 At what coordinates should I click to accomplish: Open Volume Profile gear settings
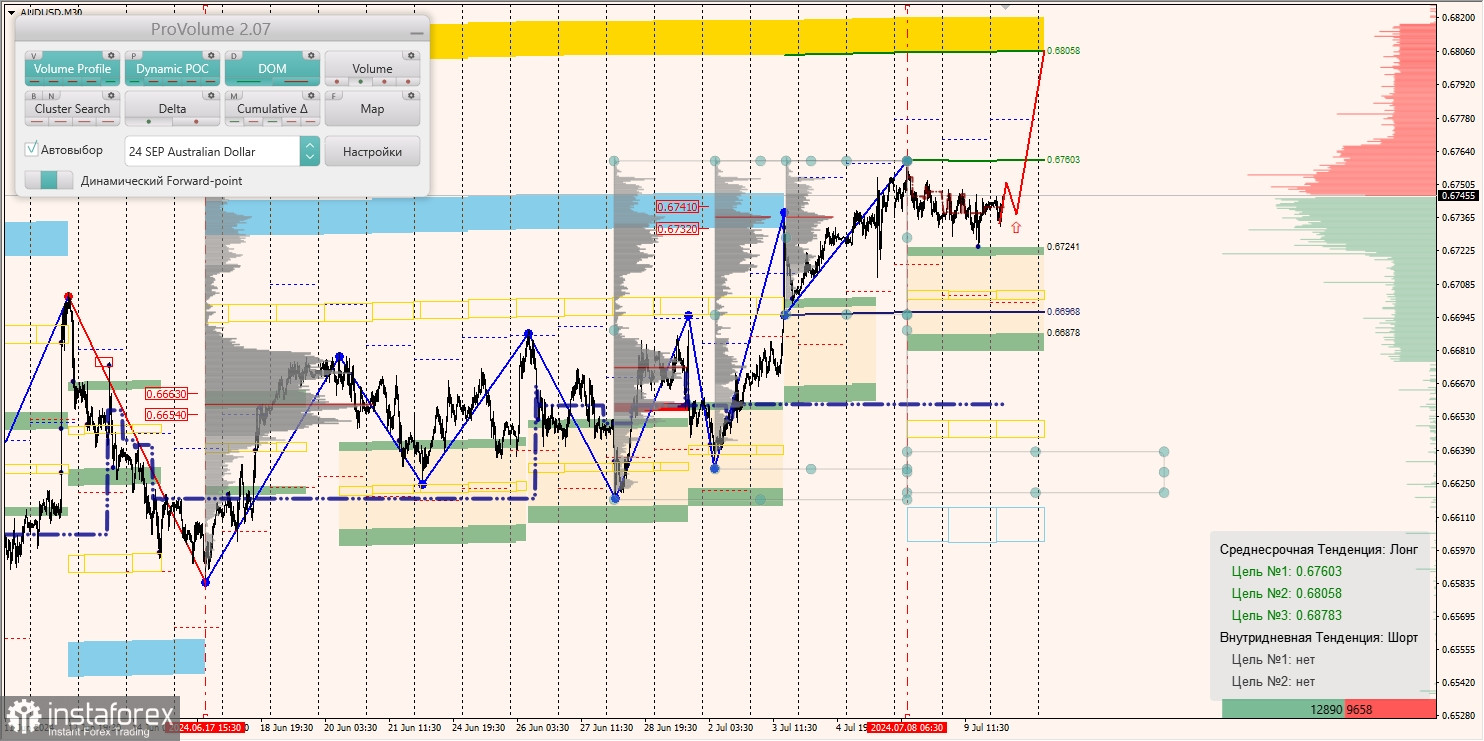point(111,55)
